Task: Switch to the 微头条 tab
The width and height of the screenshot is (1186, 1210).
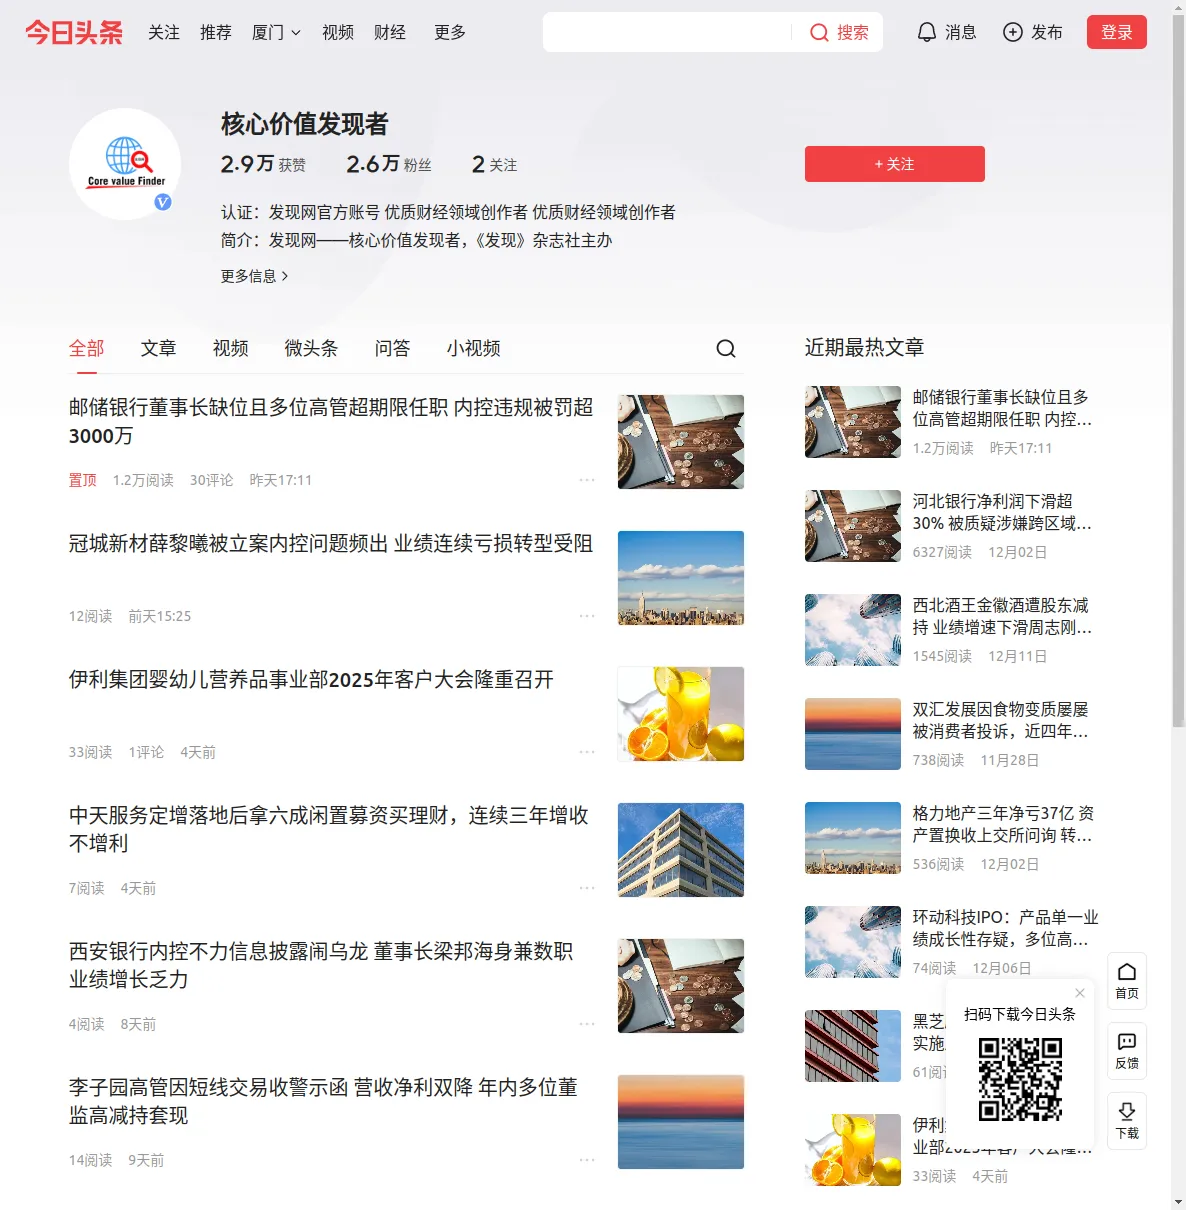Action: 312,348
